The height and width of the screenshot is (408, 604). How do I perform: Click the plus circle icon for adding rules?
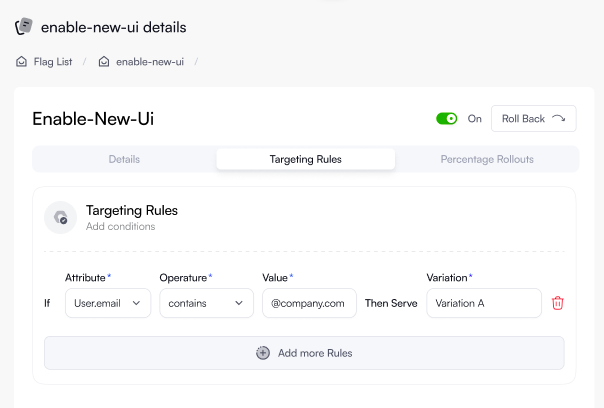click(263, 353)
